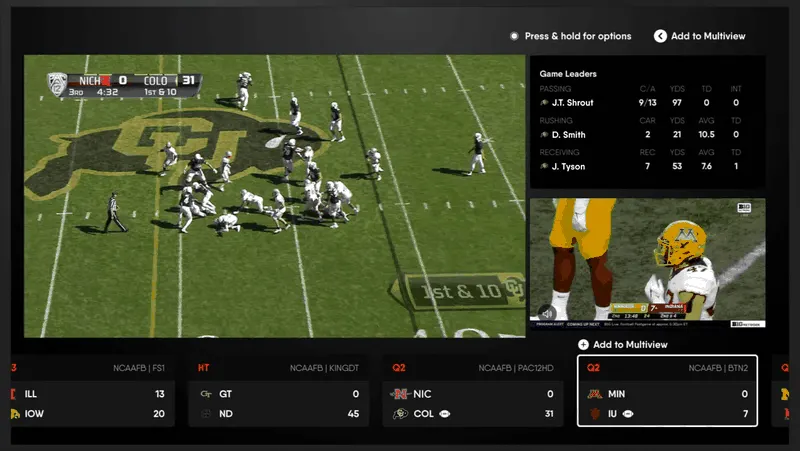Click the Notre Dame logo in ND row
The image size is (800, 451).
(206, 414)
